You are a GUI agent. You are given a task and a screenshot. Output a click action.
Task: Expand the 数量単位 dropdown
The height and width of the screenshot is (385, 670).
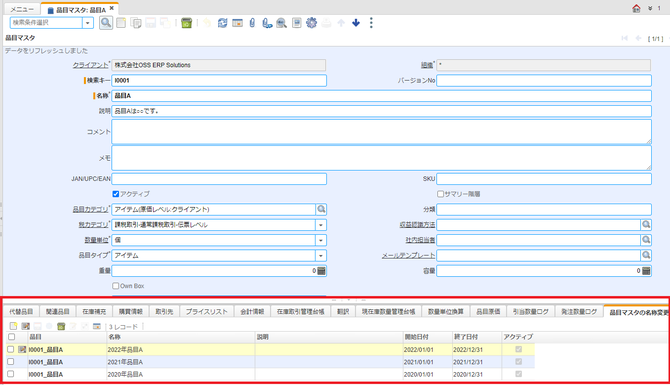pyautogui.click(x=321, y=240)
